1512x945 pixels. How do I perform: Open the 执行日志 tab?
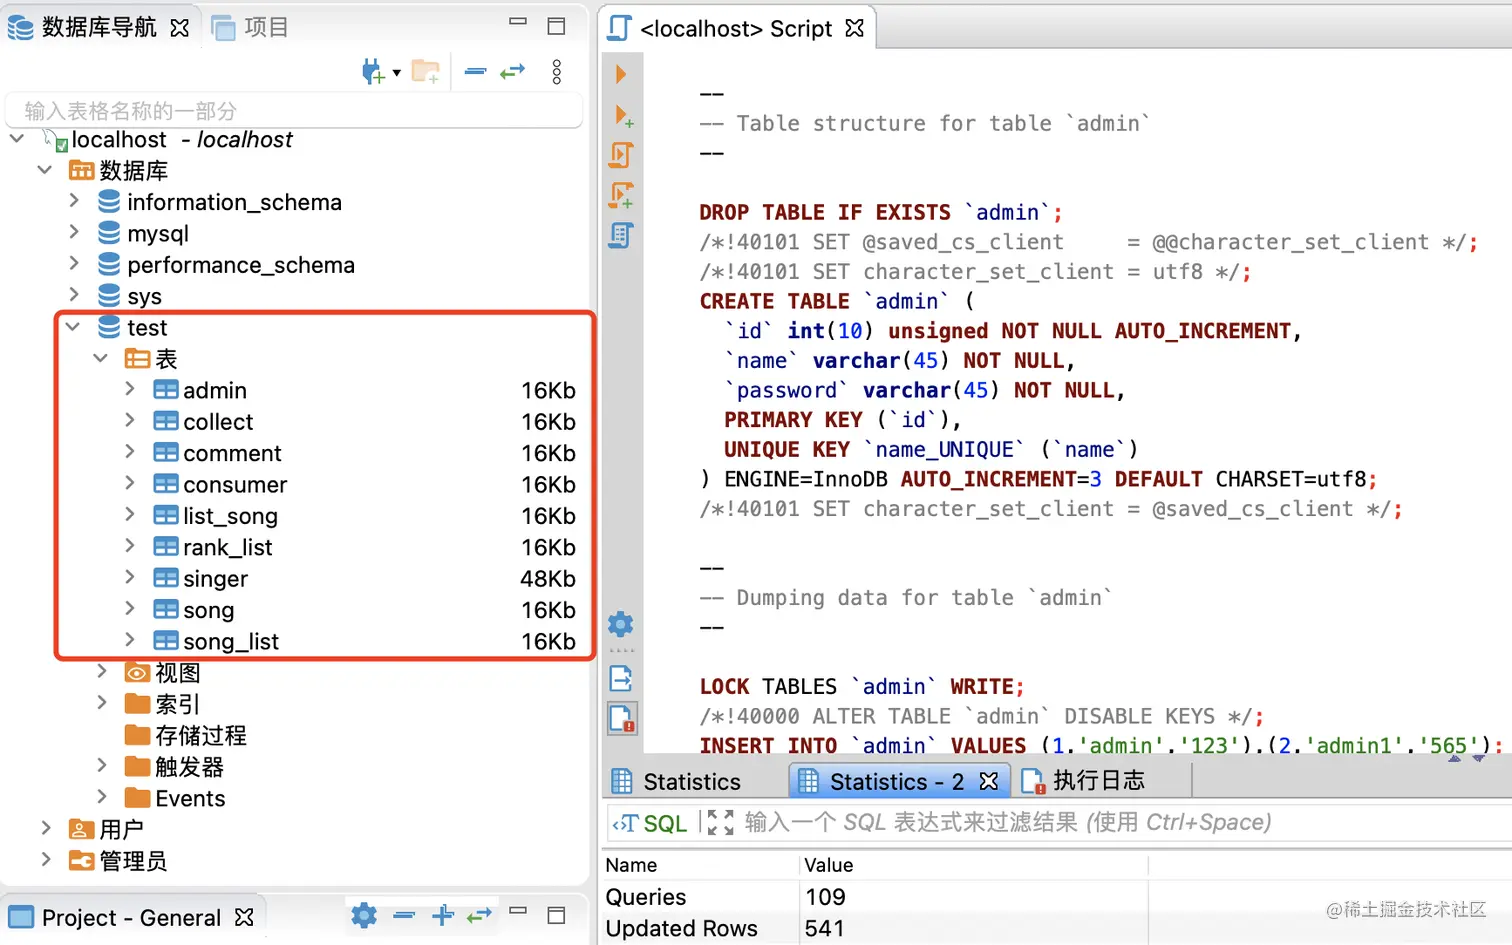[1084, 780]
